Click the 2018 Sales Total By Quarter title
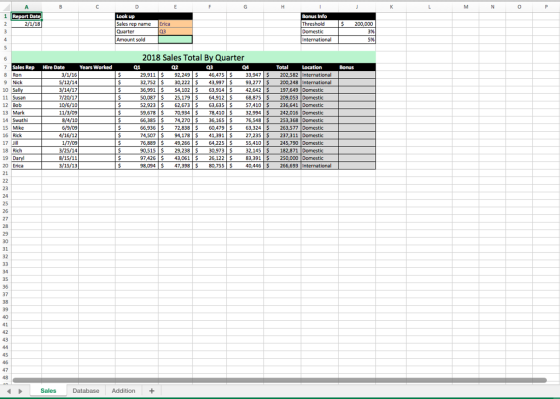 (x=193, y=58)
